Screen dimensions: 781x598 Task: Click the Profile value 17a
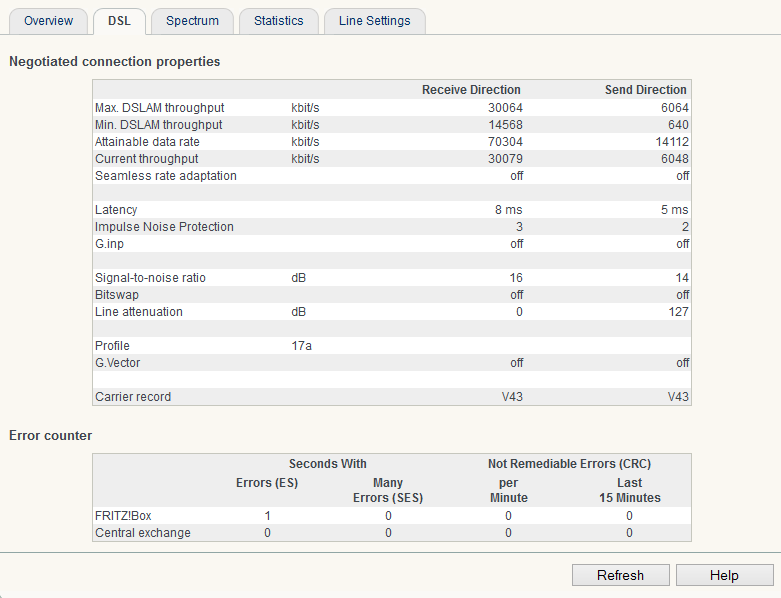[302, 346]
